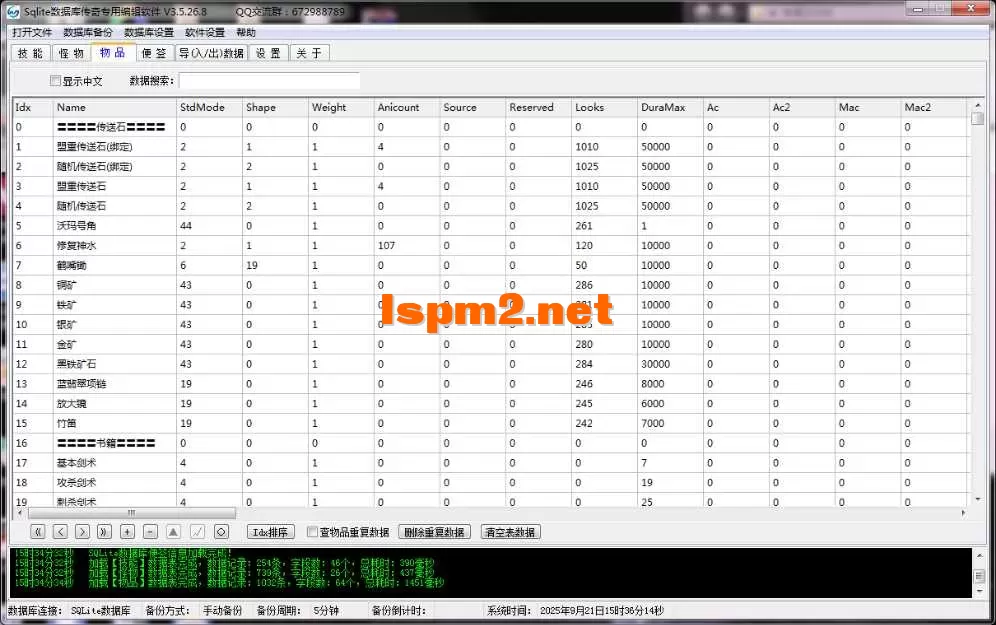
Task: Advance to the next record arrow icon
Action: pos(82,531)
